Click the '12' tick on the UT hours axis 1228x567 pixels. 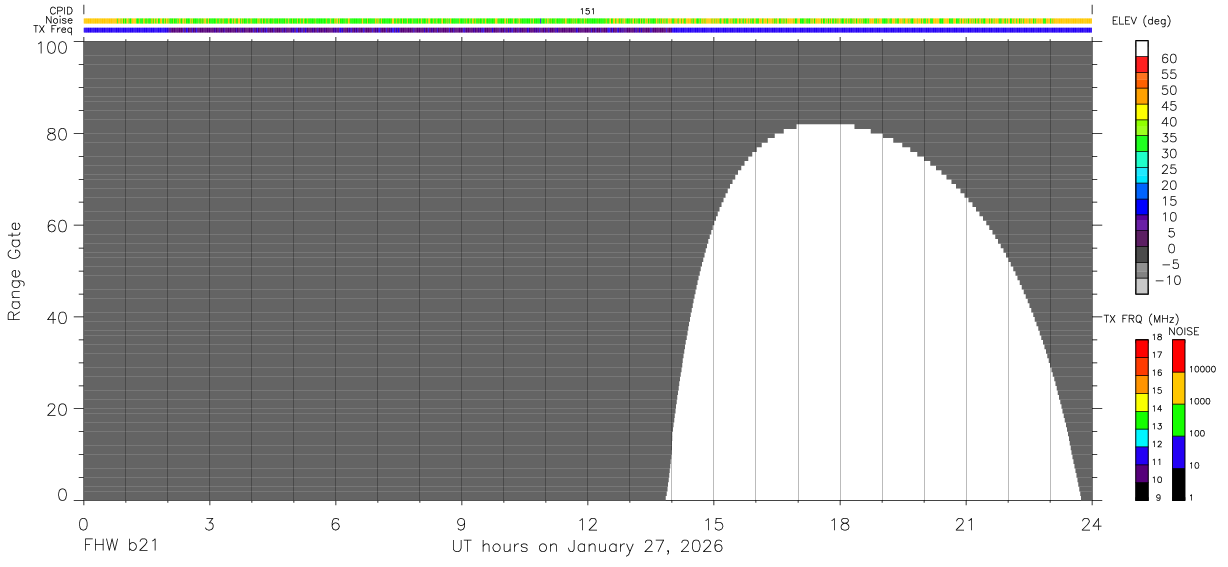[x=588, y=524]
